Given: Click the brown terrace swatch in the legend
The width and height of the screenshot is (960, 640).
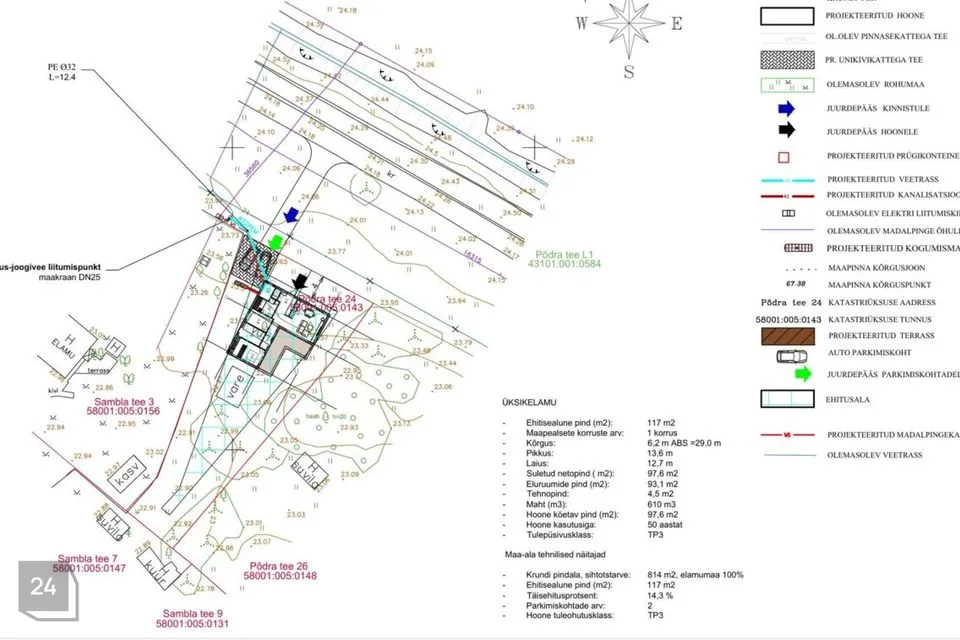Looking at the screenshot, I should click(x=786, y=335).
